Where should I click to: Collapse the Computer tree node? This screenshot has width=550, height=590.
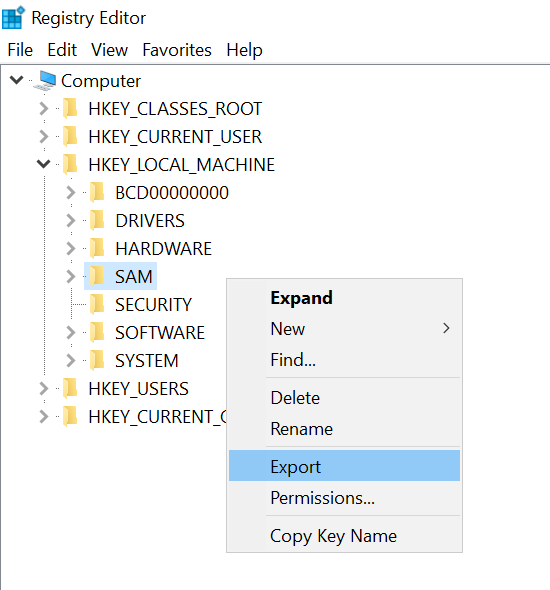point(17,80)
